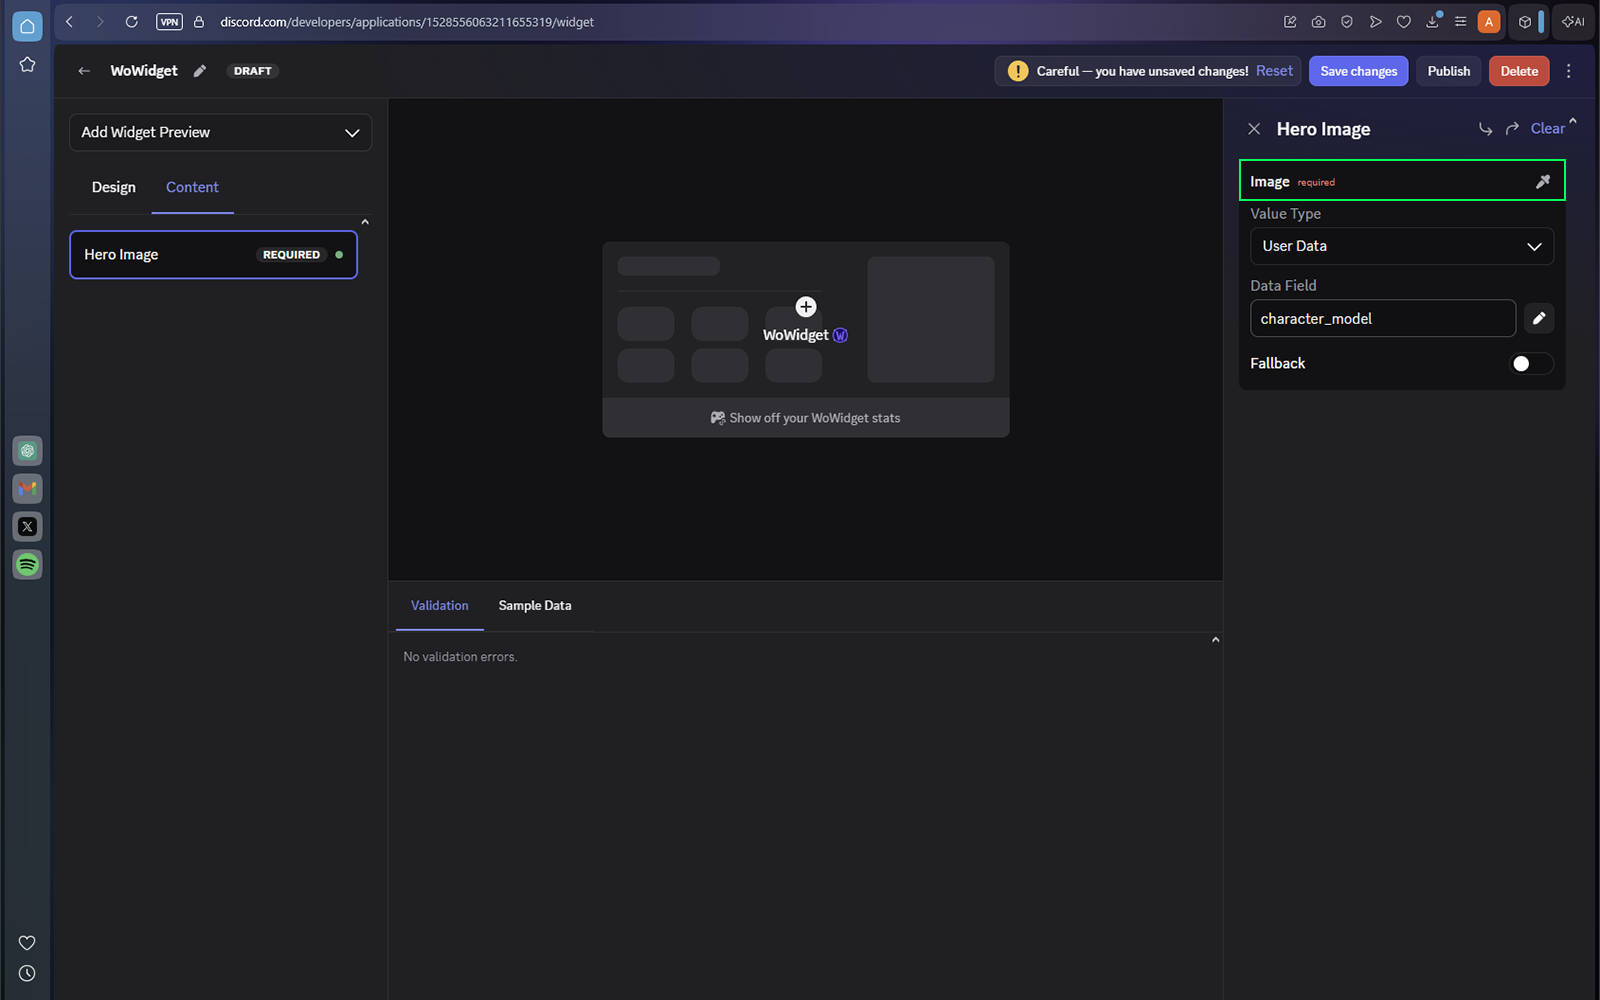1600x1000 pixels.
Task: Open the X (Twitter) sidebar shortcut
Action: point(27,527)
